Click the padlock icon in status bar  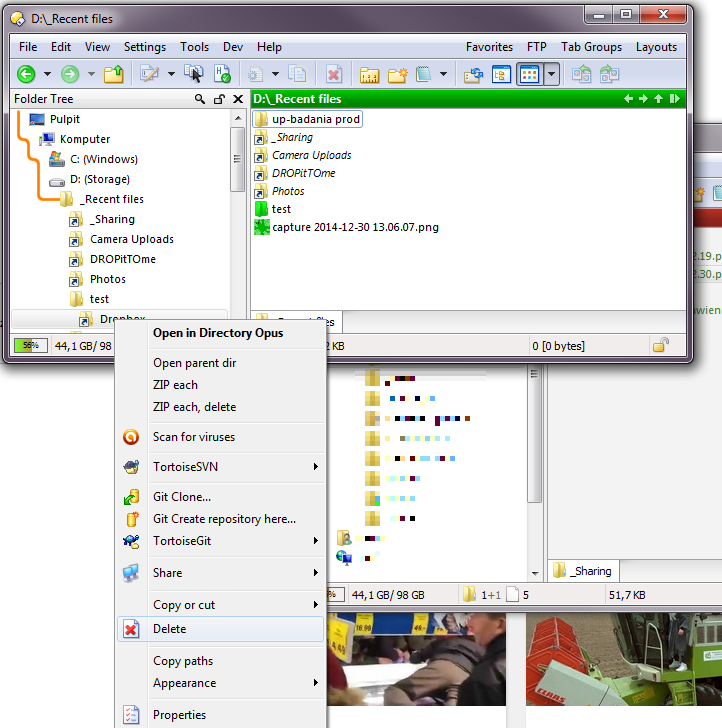pyautogui.click(x=661, y=345)
